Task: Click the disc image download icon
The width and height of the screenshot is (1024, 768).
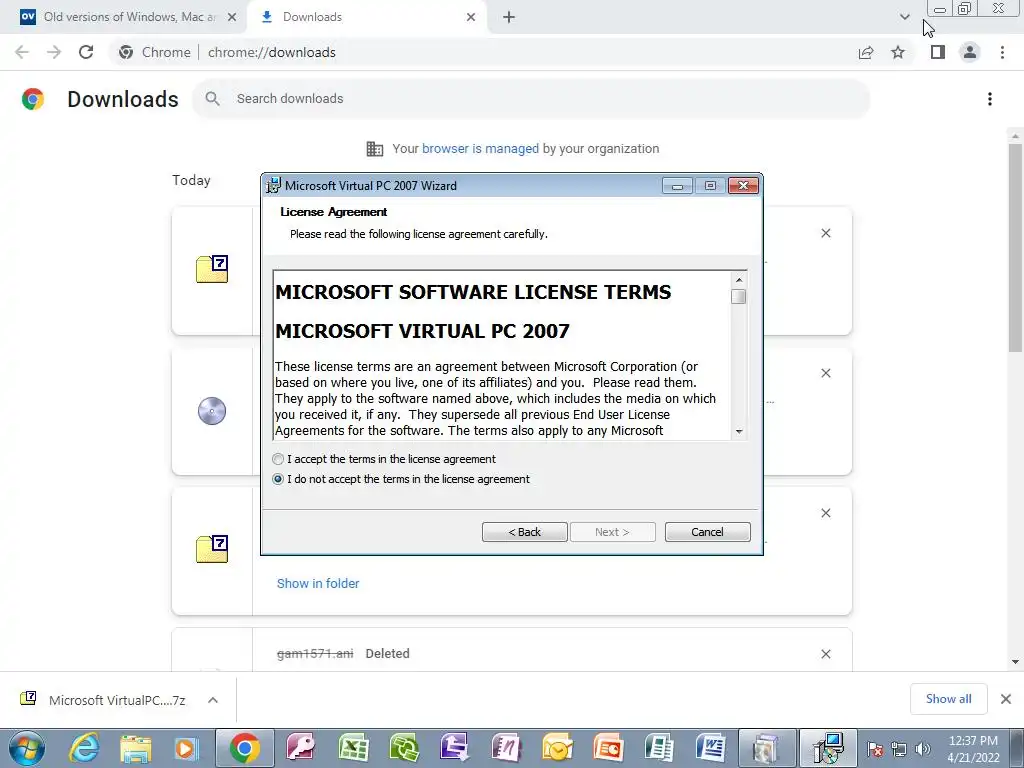Action: pyautogui.click(x=212, y=411)
